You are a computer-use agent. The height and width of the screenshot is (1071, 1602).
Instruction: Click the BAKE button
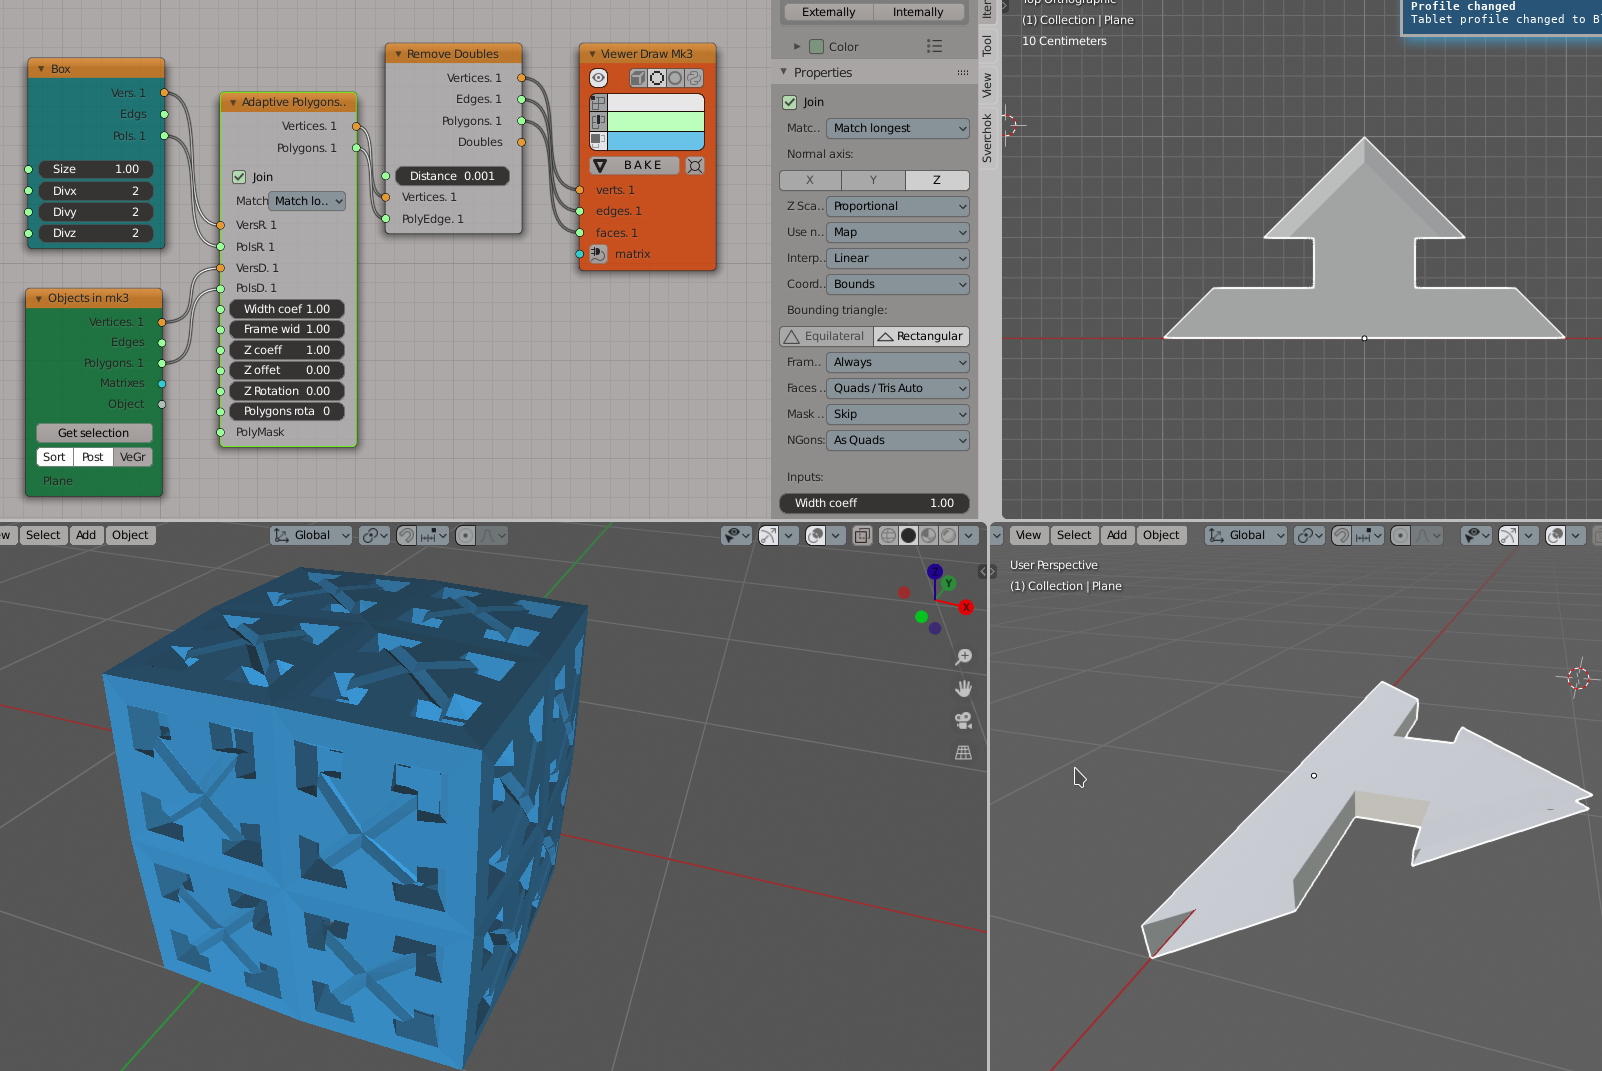pos(634,165)
